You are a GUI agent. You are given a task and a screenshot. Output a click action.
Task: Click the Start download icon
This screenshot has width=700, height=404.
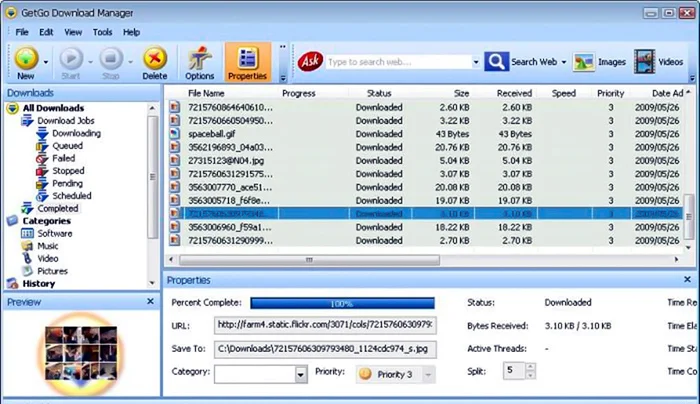[71, 58]
